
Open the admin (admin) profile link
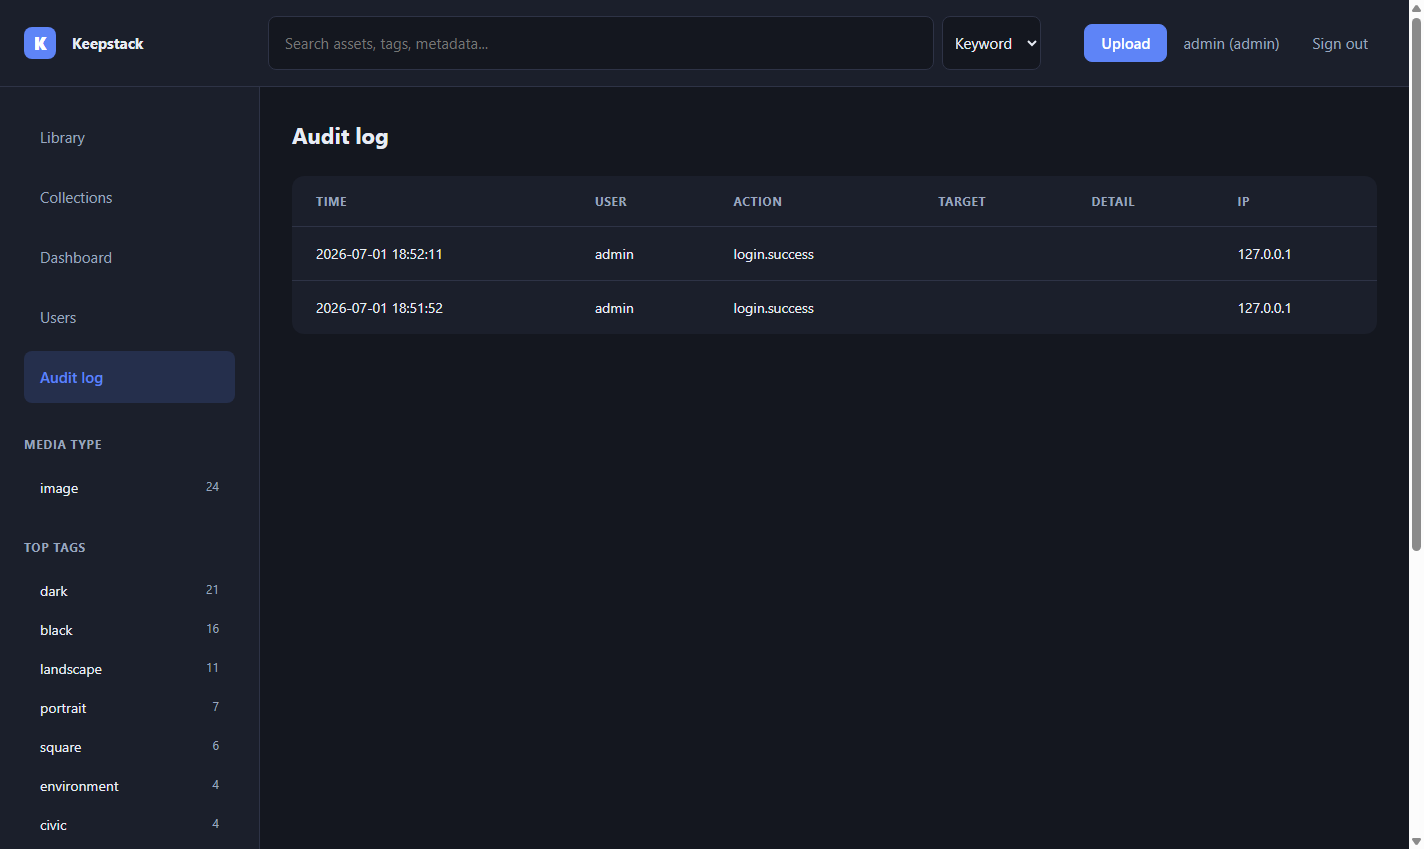[1231, 44]
